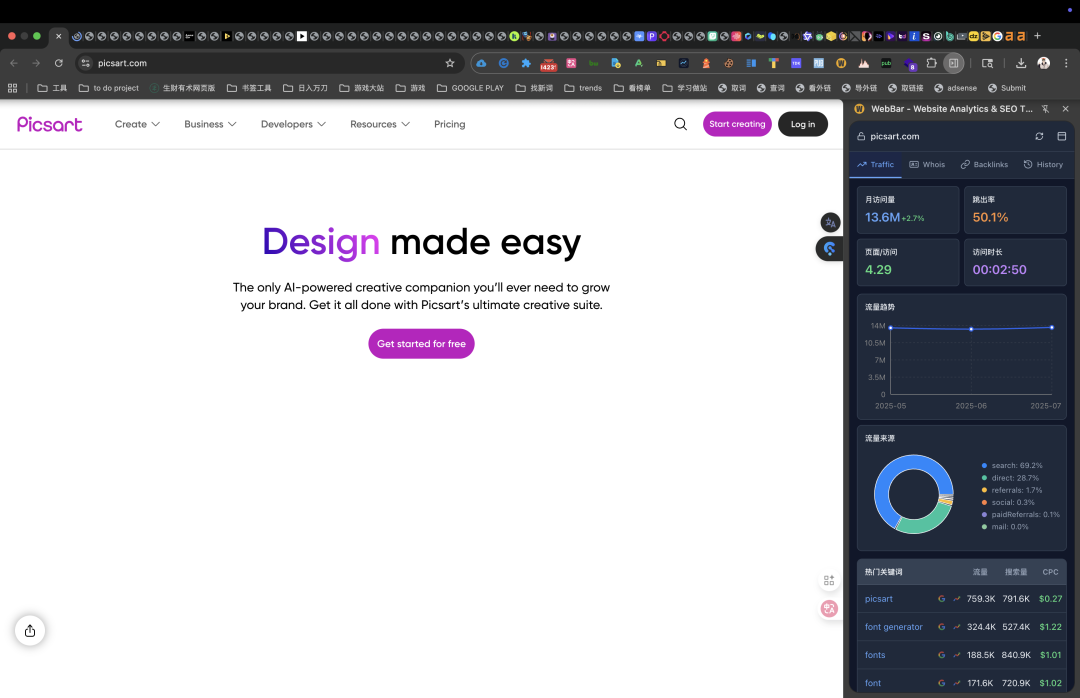Open Chrome downloads tray
Image resolution: width=1080 pixels, height=698 pixels.
point(1021,63)
